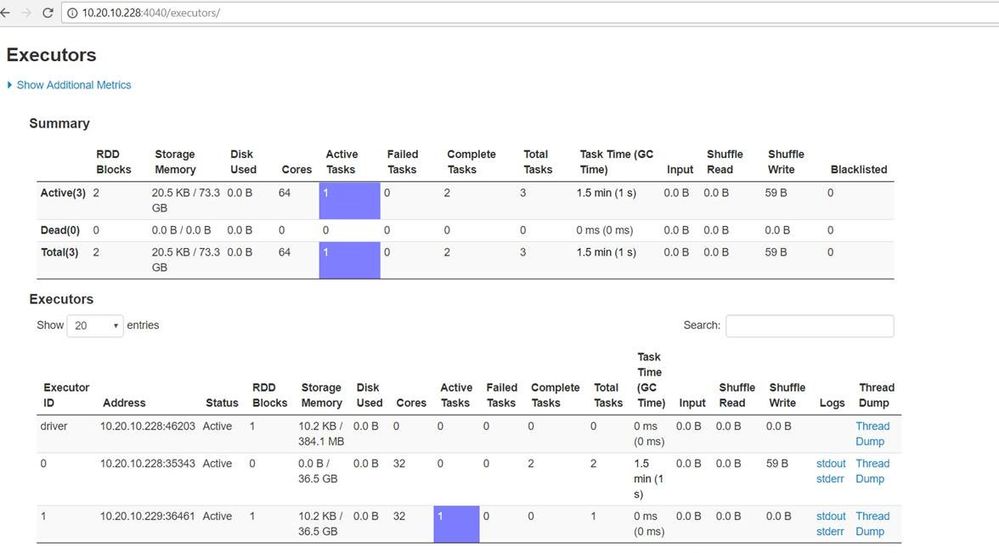Click the Dead(0) summary row label
The height and width of the screenshot is (553, 999).
pyautogui.click(x=60, y=231)
